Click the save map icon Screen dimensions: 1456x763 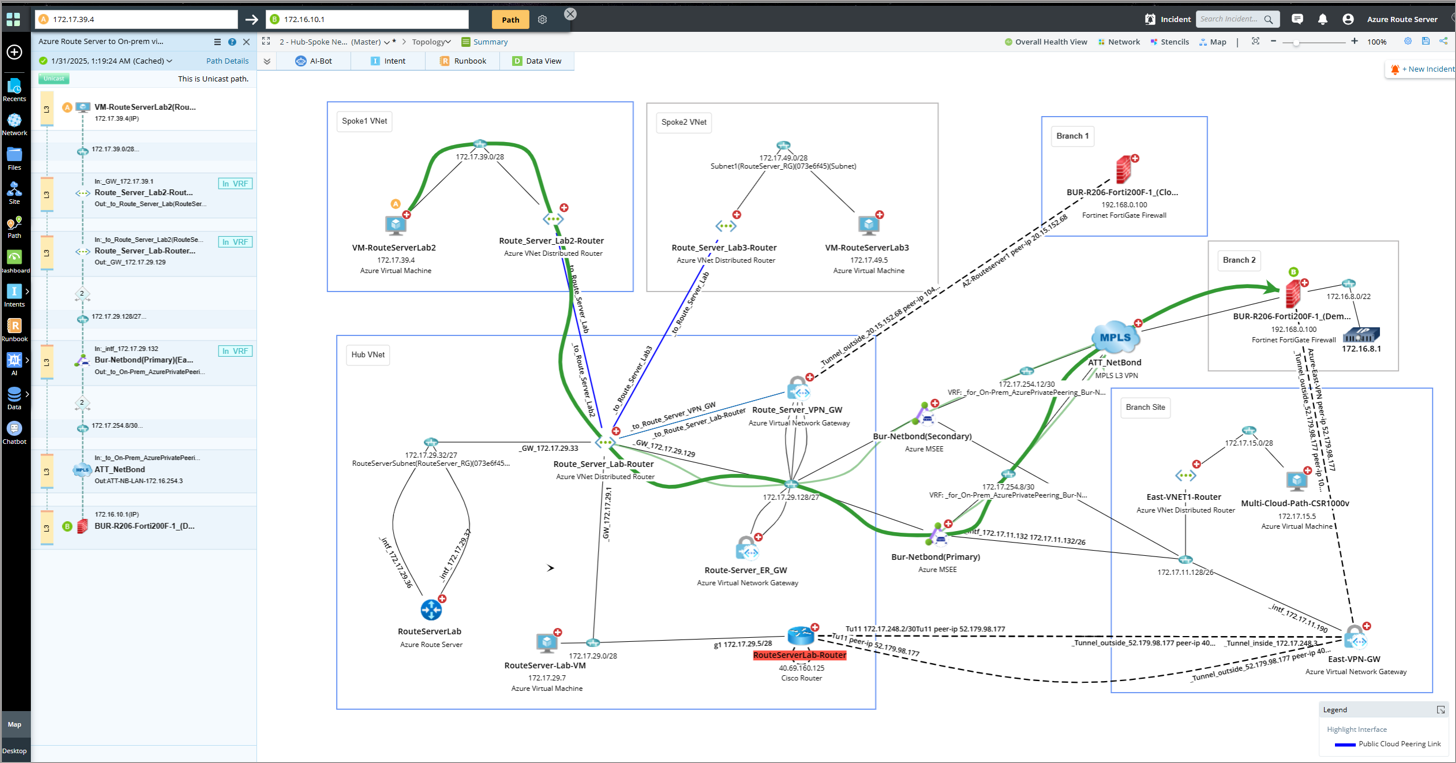(1426, 42)
